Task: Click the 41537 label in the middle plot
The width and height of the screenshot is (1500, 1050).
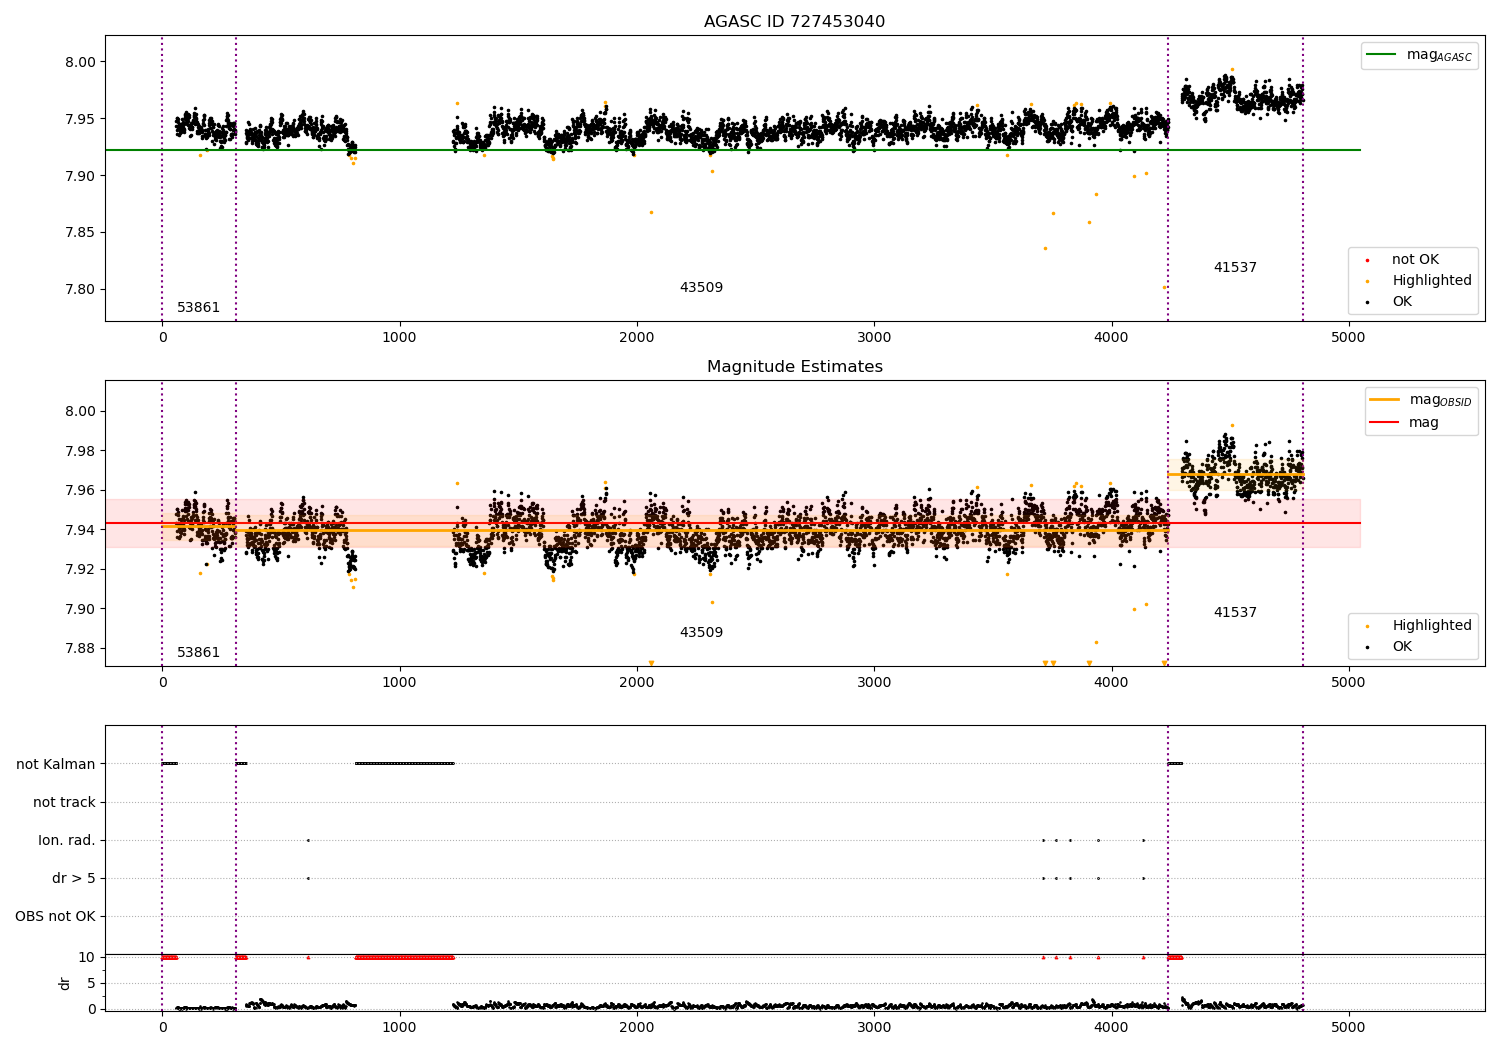Action: coord(1235,613)
